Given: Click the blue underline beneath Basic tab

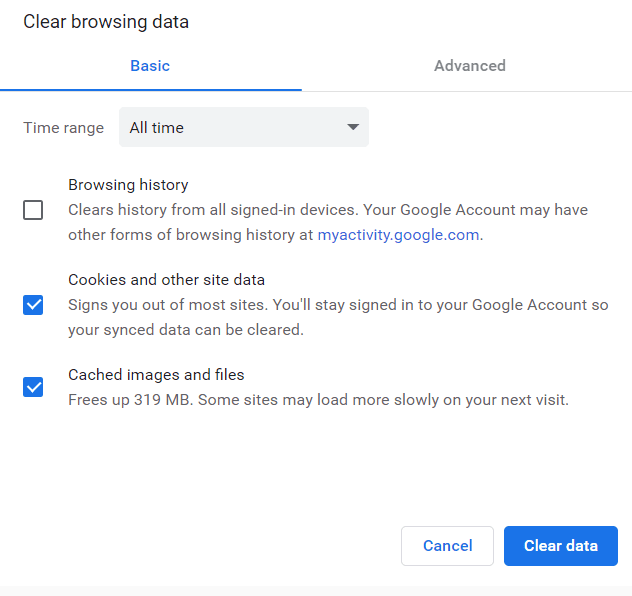Looking at the screenshot, I should coord(150,90).
